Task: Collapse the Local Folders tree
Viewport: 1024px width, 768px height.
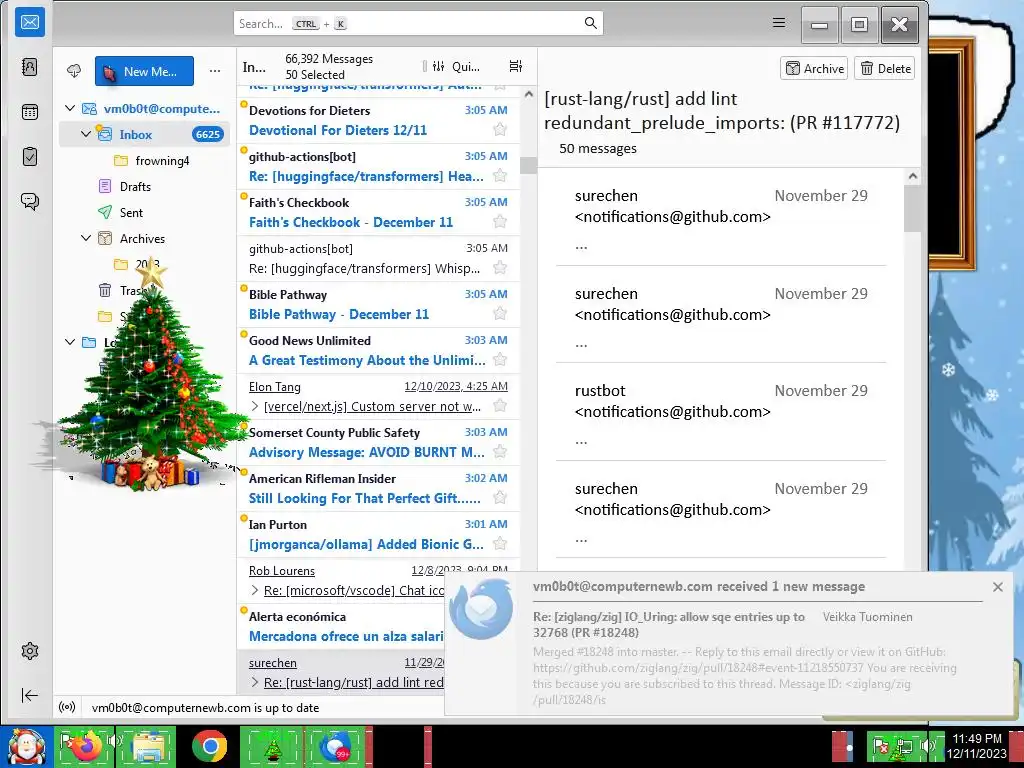Action: (x=70, y=342)
